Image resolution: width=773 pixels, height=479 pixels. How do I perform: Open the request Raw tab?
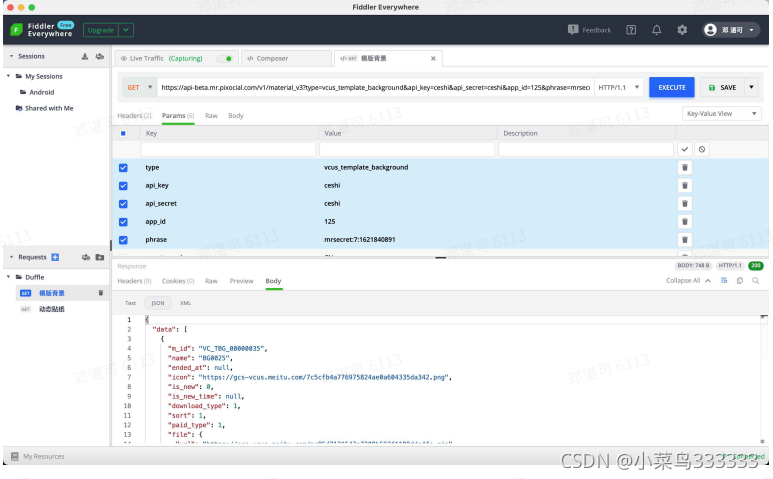coord(211,116)
